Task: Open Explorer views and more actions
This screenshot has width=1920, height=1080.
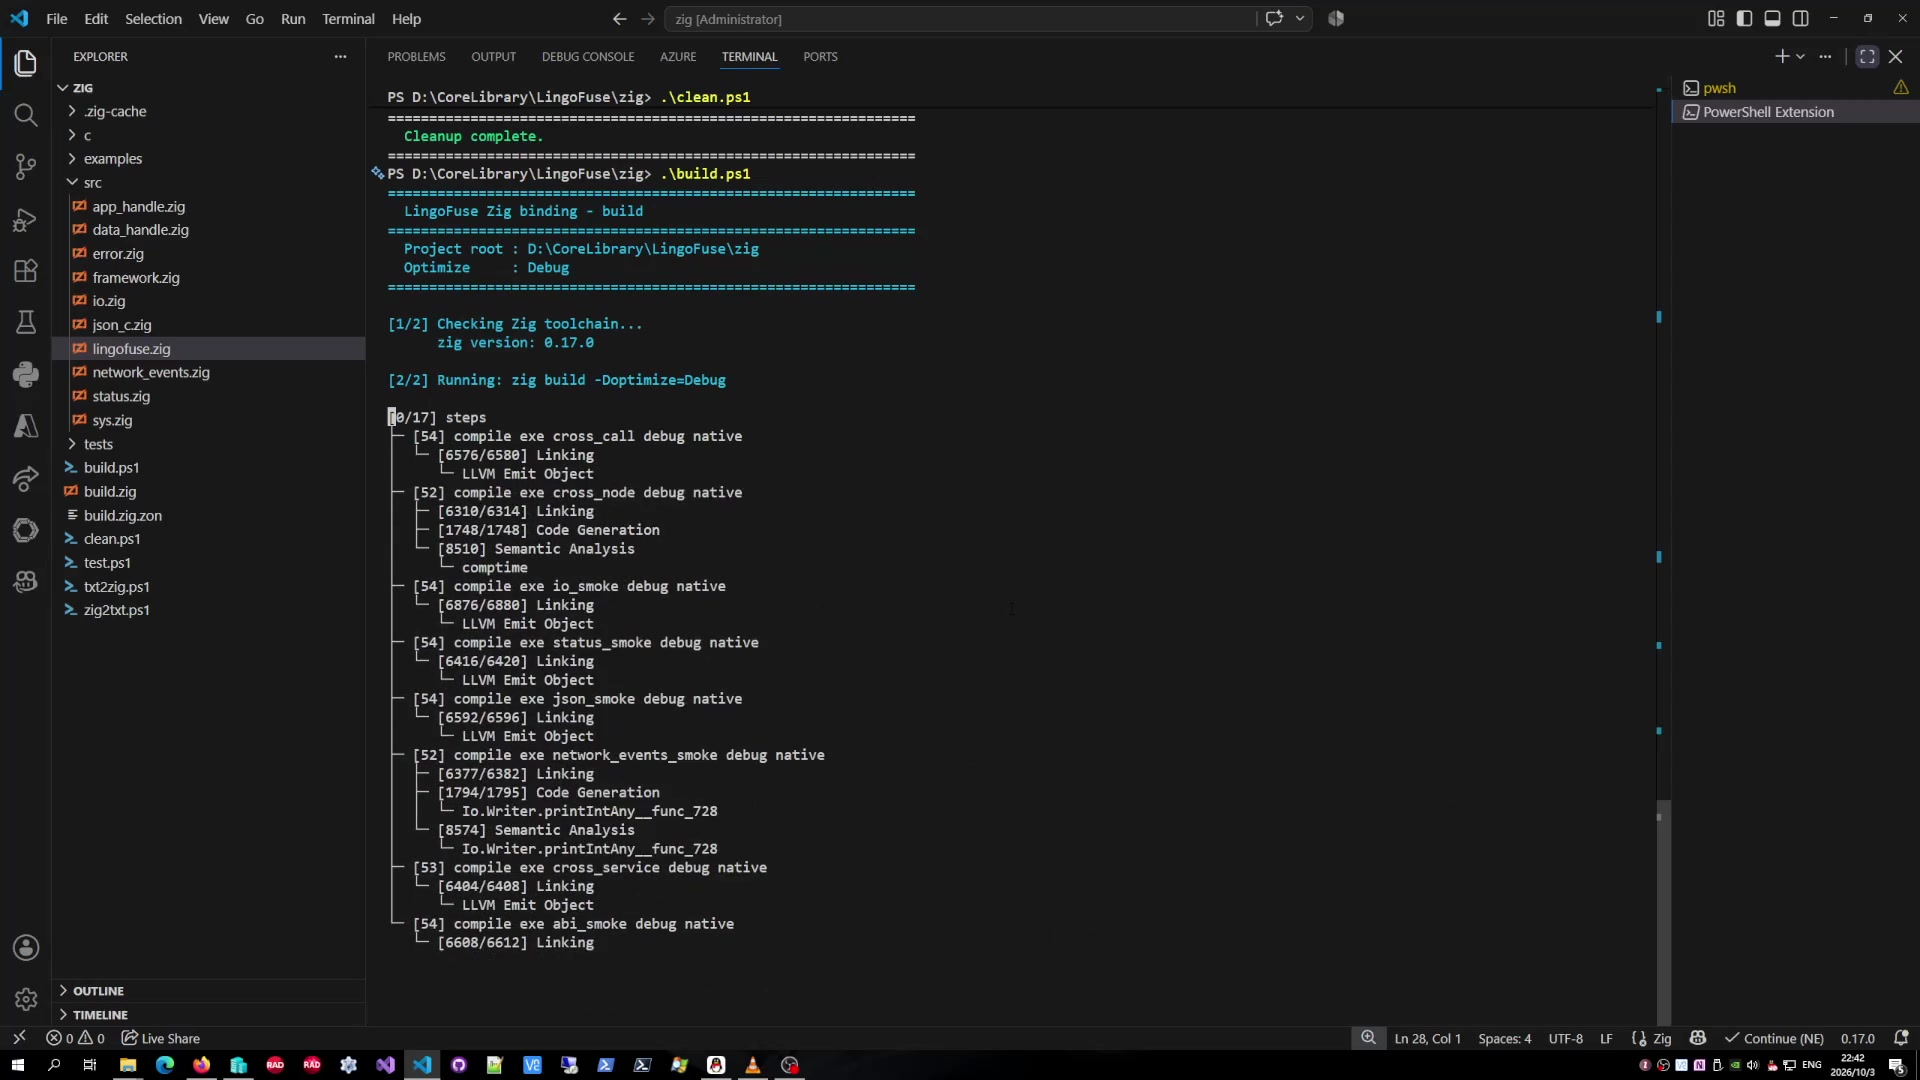Action: coord(340,57)
